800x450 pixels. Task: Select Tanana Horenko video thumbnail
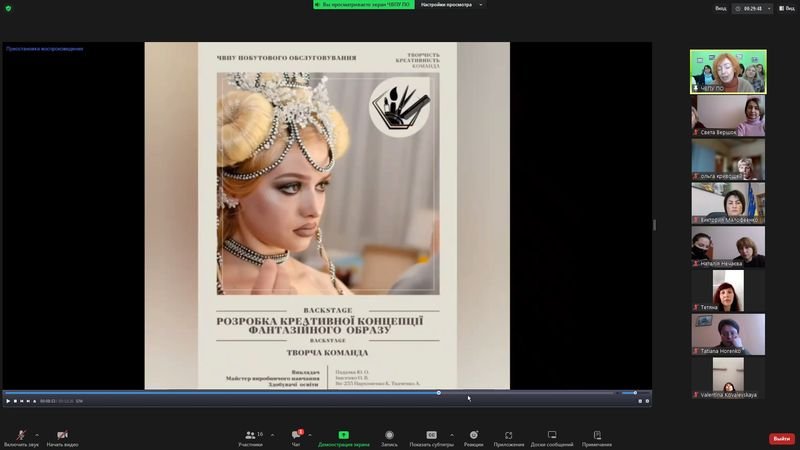(x=728, y=334)
